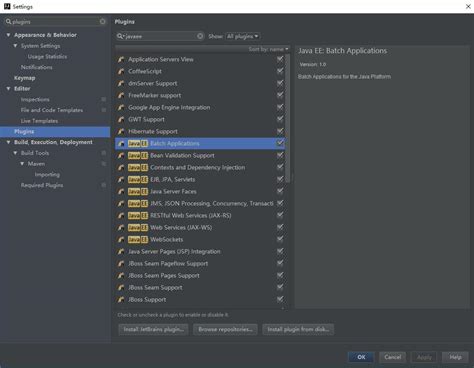
Task: Click the GWT Support plugin icon
Action: 121,119
